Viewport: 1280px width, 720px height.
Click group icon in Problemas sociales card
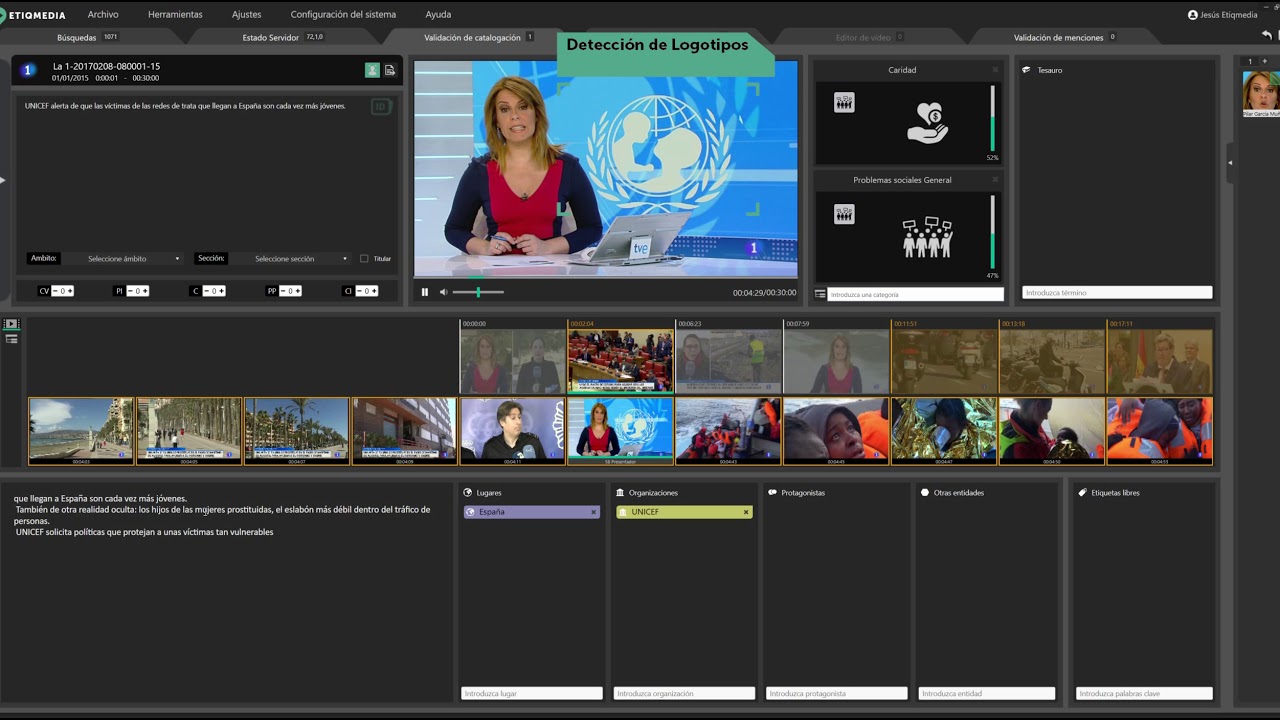pos(844,213)
